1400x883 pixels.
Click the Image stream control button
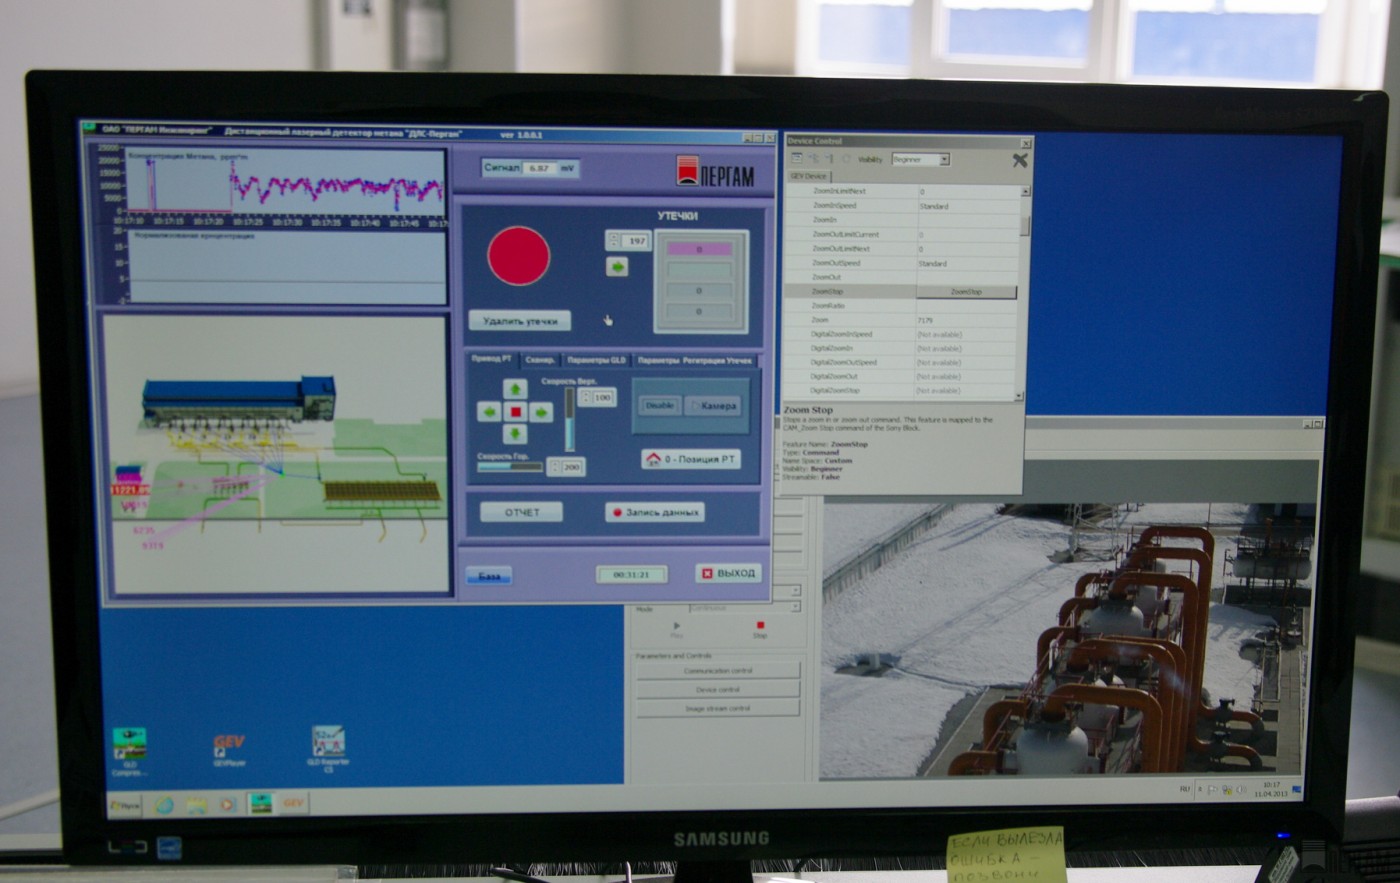(718, 708)
